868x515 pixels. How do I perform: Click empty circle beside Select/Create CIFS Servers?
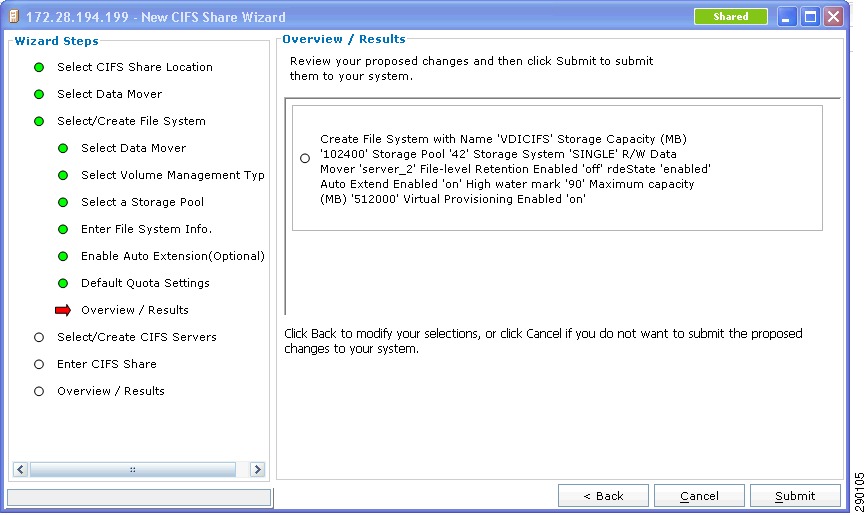point(39,337)
